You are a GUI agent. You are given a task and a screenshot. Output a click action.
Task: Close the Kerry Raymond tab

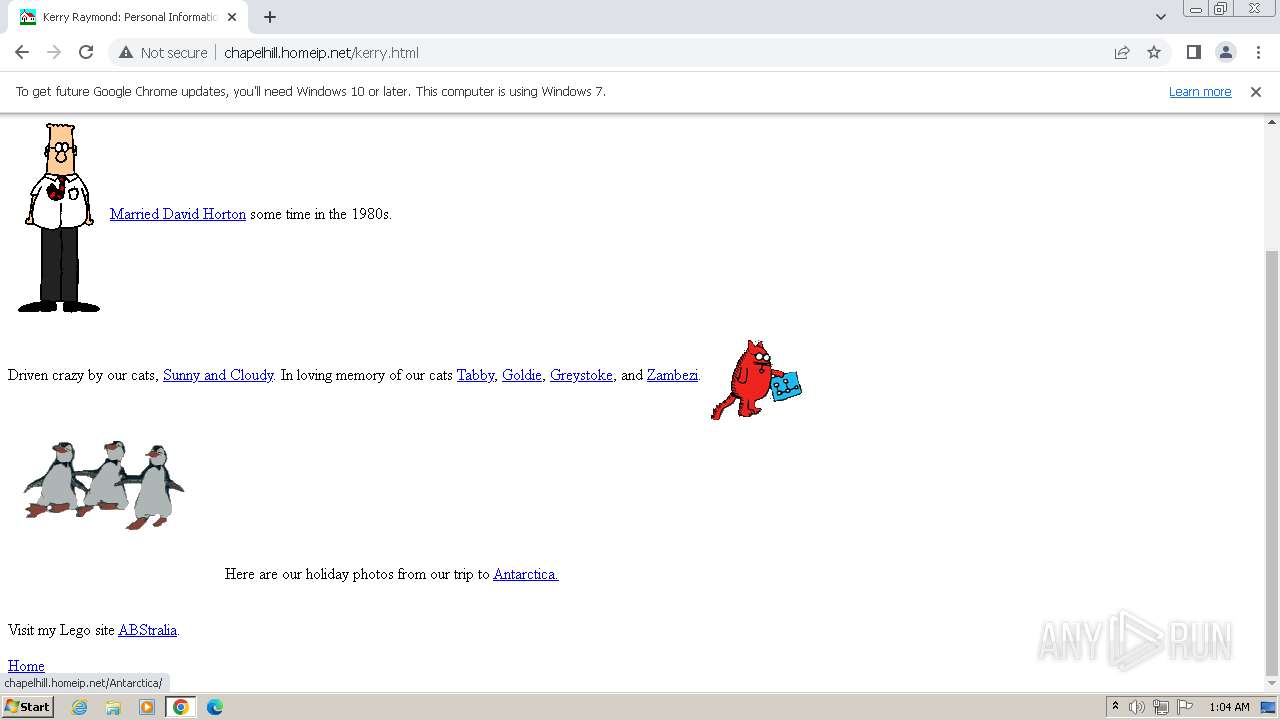click(232, 17)
